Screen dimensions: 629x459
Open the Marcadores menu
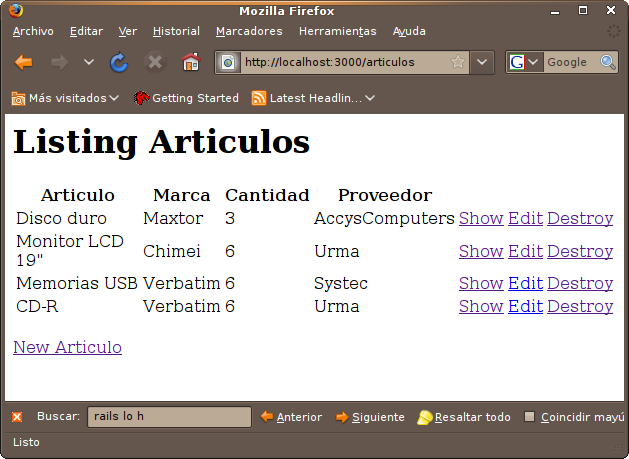click(x=249, y=31)
